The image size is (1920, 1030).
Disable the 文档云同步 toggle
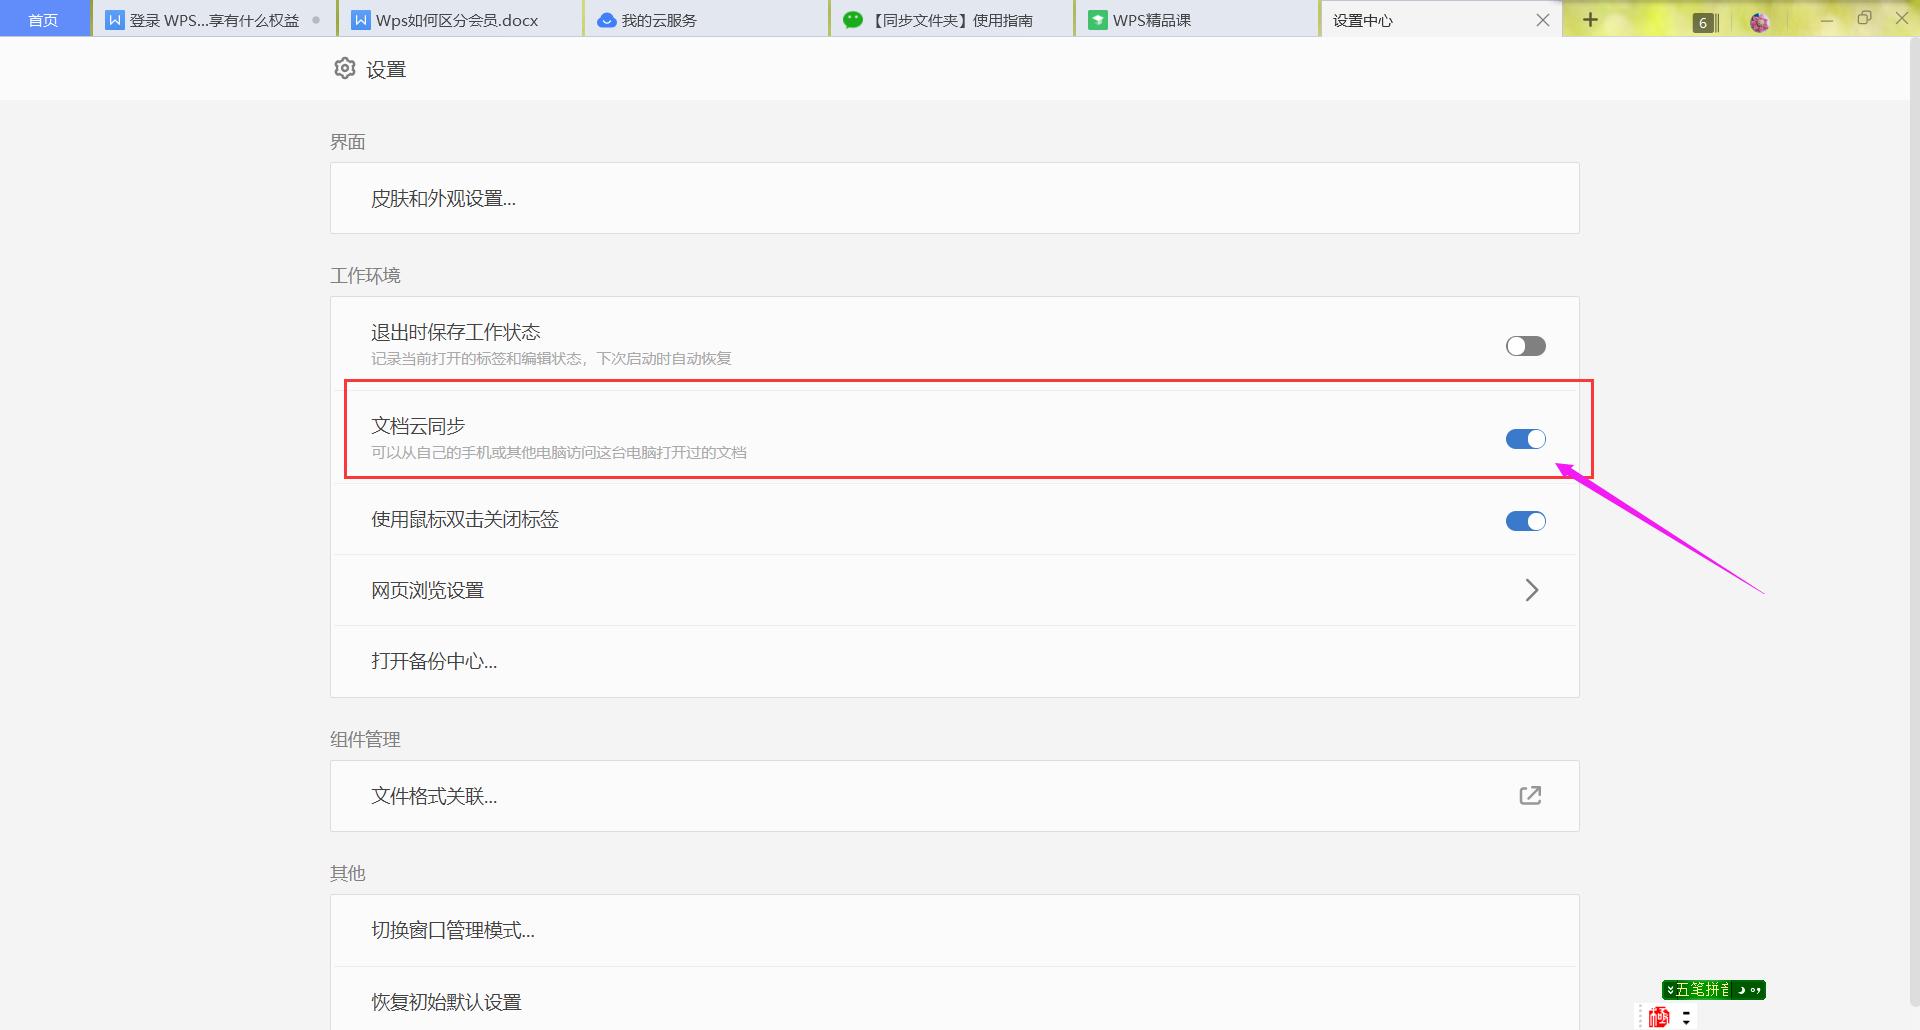(1524, 438)
